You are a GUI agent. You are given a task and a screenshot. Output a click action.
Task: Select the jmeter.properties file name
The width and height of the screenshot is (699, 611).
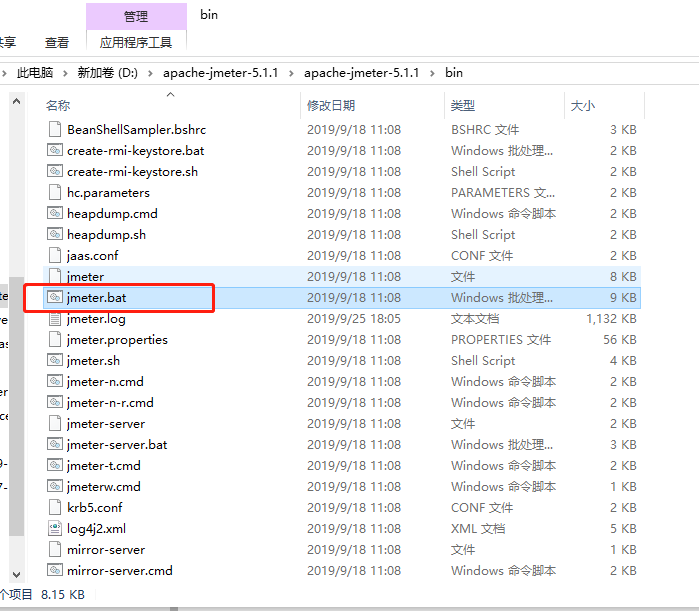[x=117, y=340]
